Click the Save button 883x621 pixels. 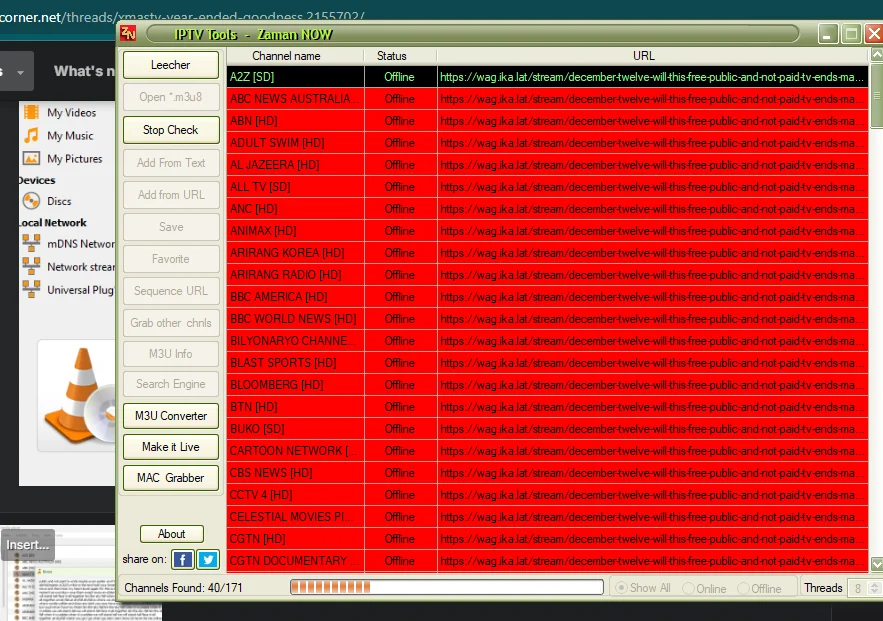pyautogui.click(x=171, y=227)
